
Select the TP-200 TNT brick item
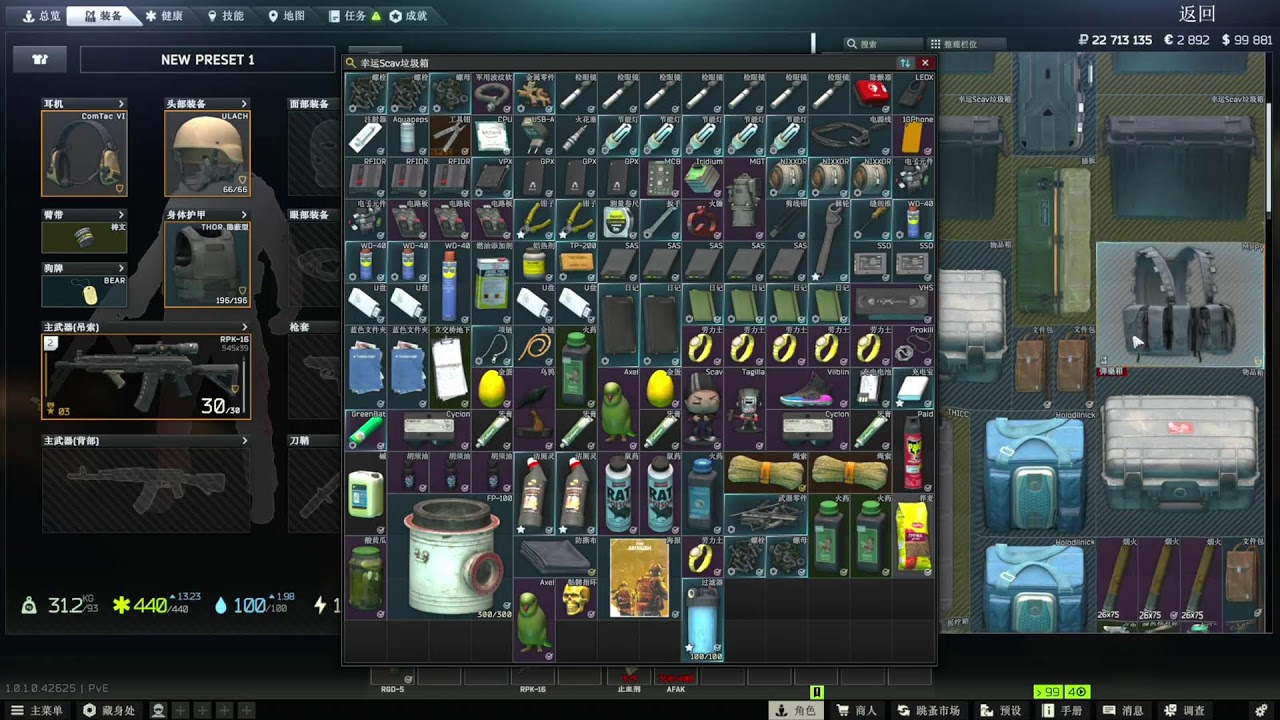tap(576, 261)
